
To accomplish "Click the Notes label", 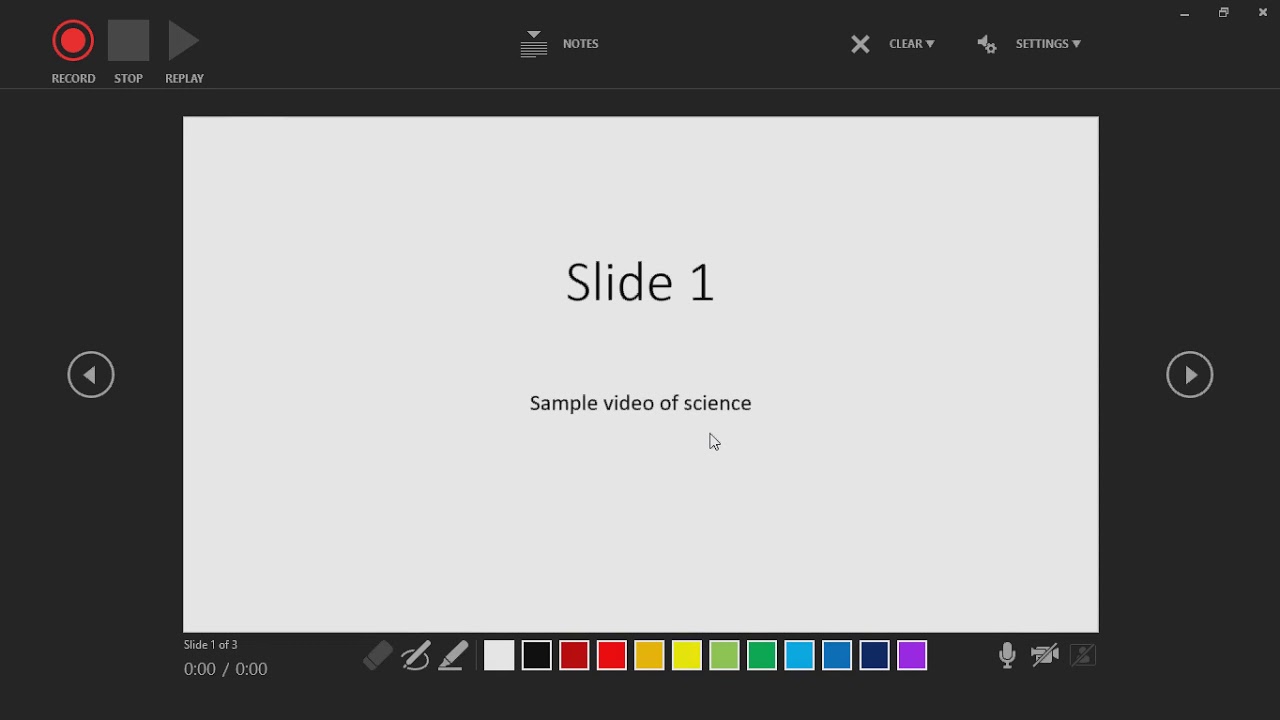I will tap(581, 44).
